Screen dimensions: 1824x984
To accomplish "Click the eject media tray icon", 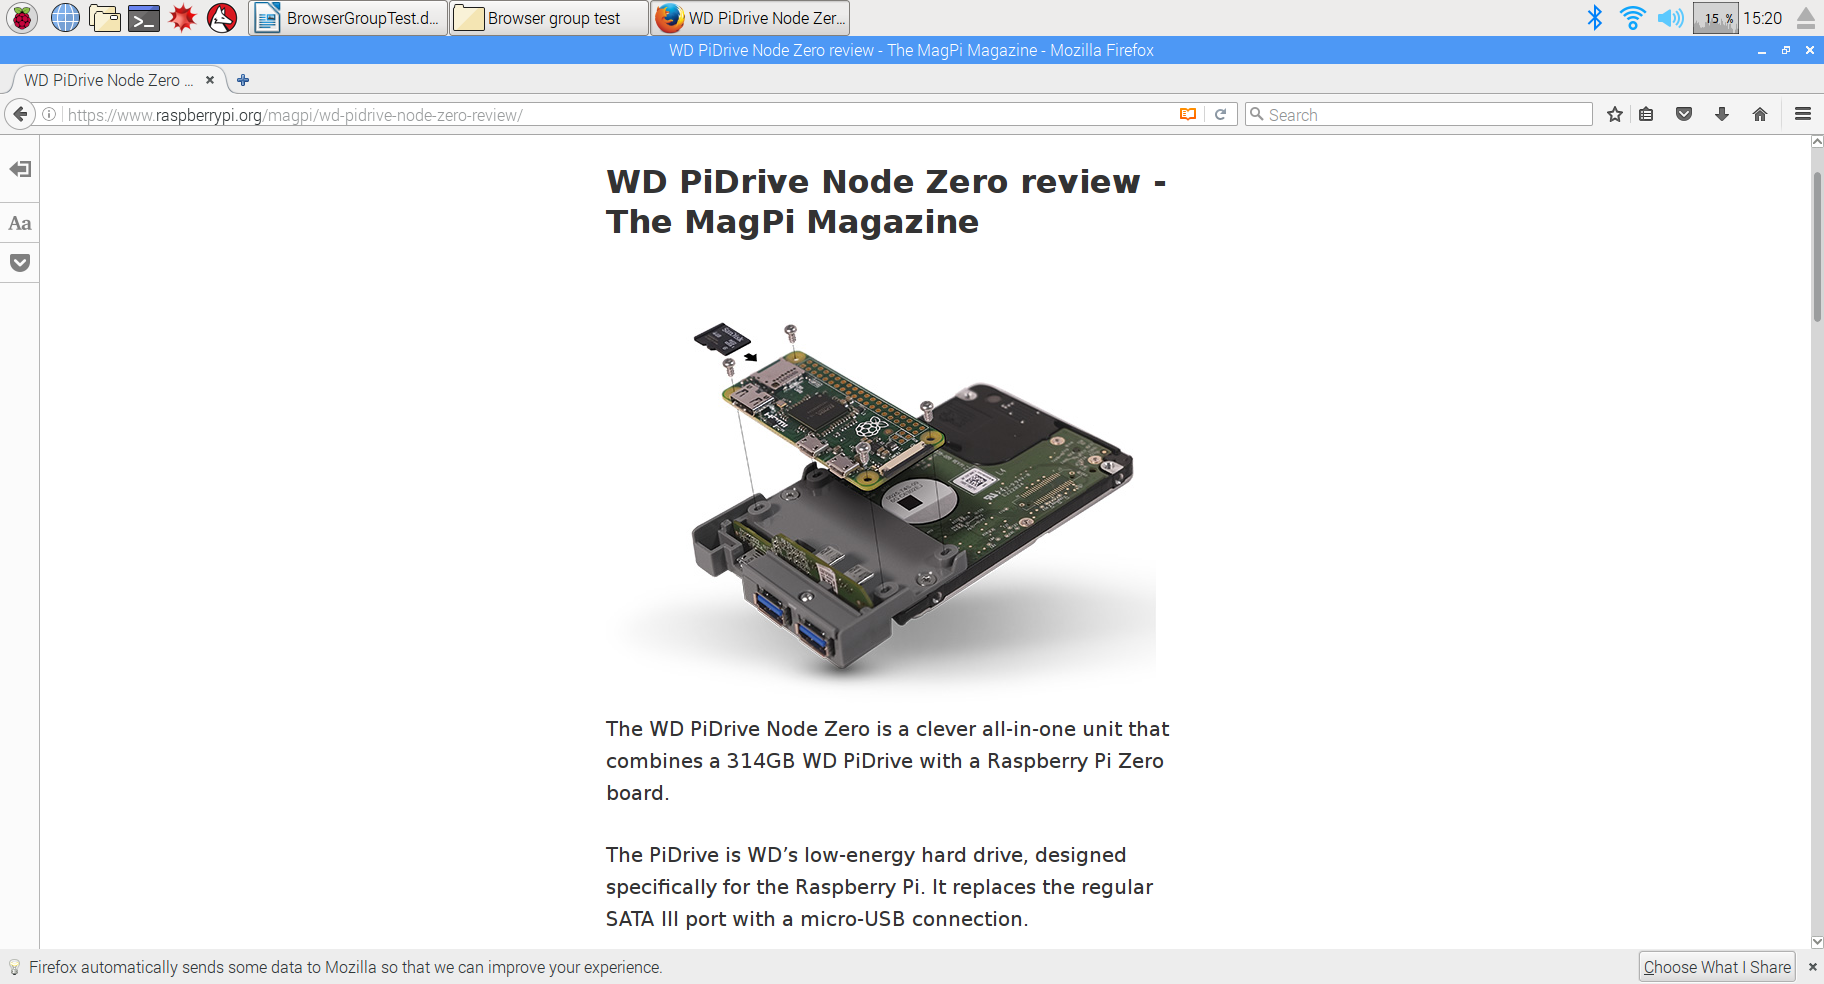I will point(1806,18).
